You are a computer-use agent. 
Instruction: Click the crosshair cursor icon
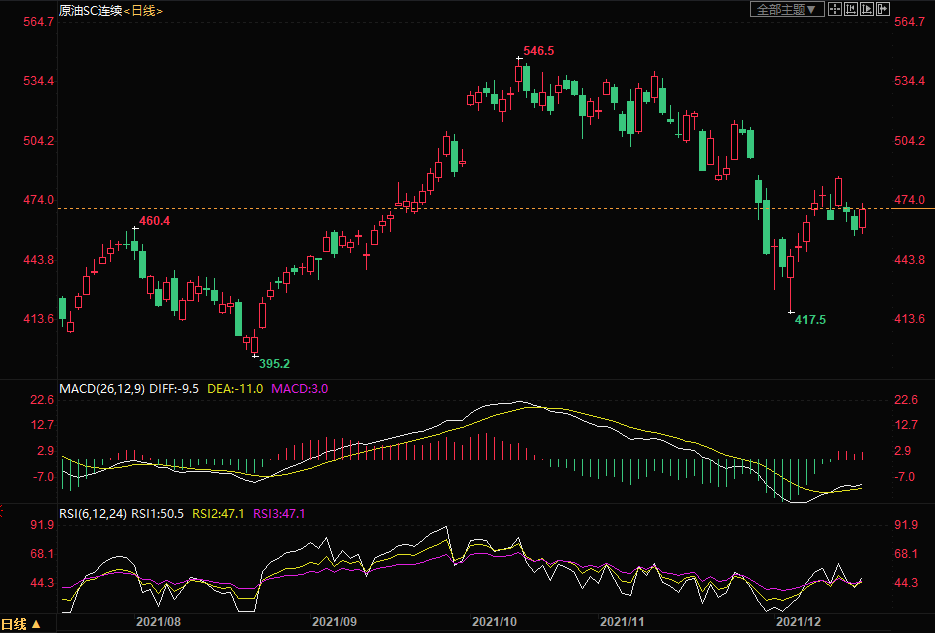(x=836, y=9)
